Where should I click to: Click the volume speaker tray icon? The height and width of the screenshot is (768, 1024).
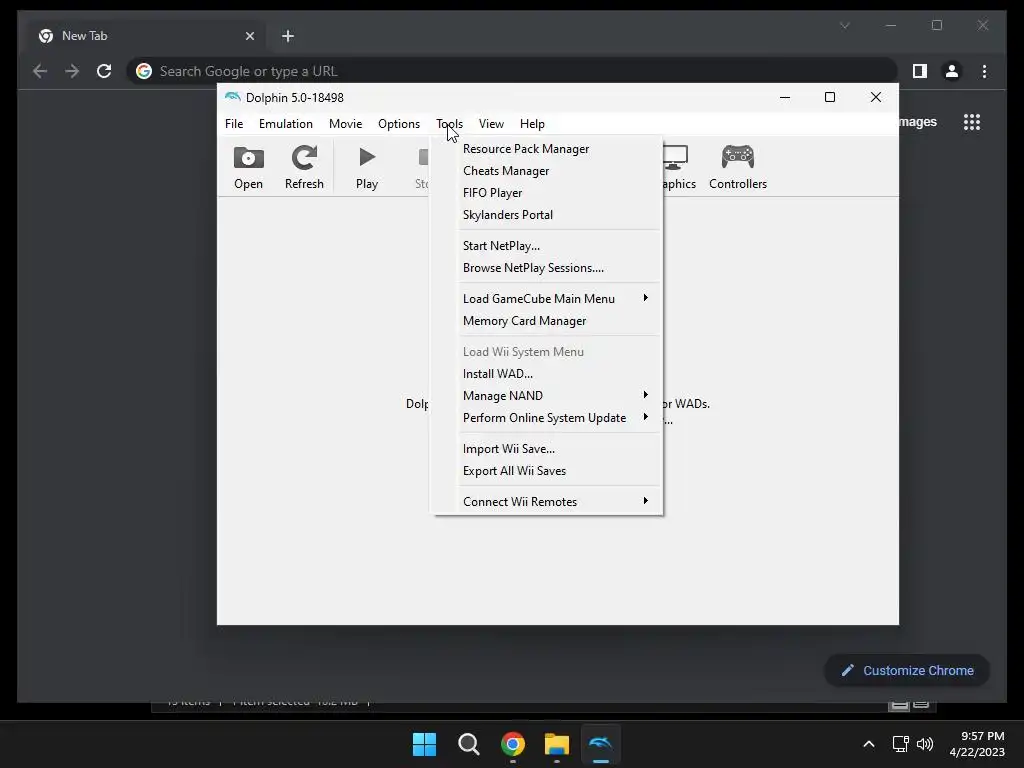(925, 744)
